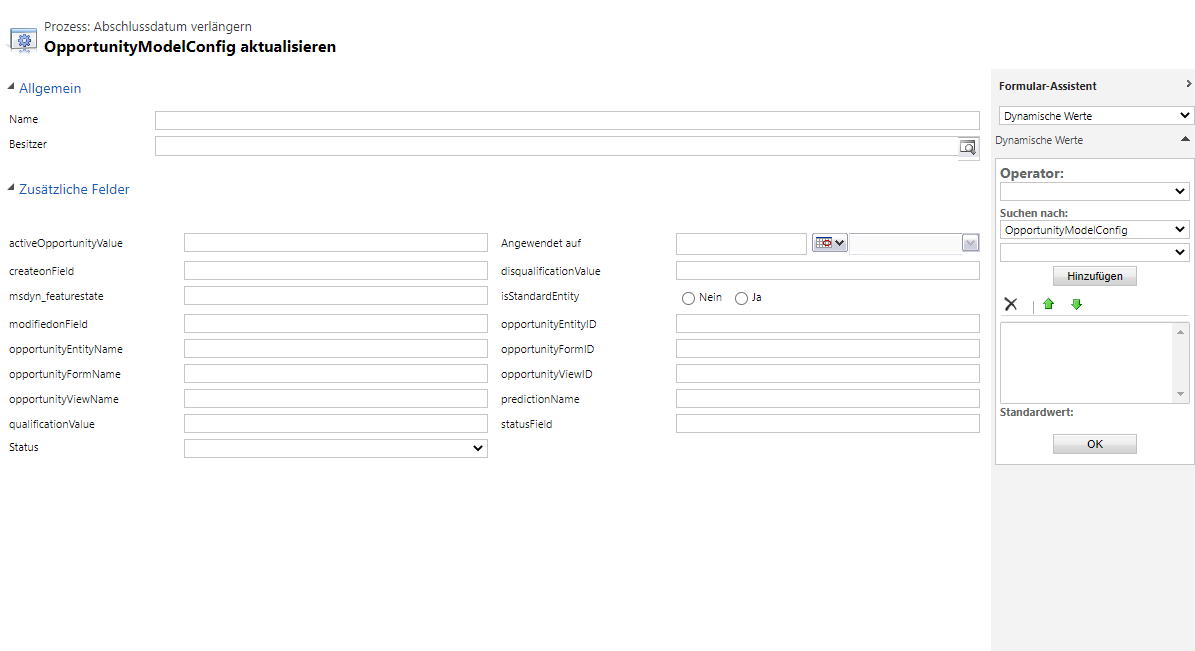Click into the Name field
This screenshot has height=651, width=1195.
pos(567,120)
